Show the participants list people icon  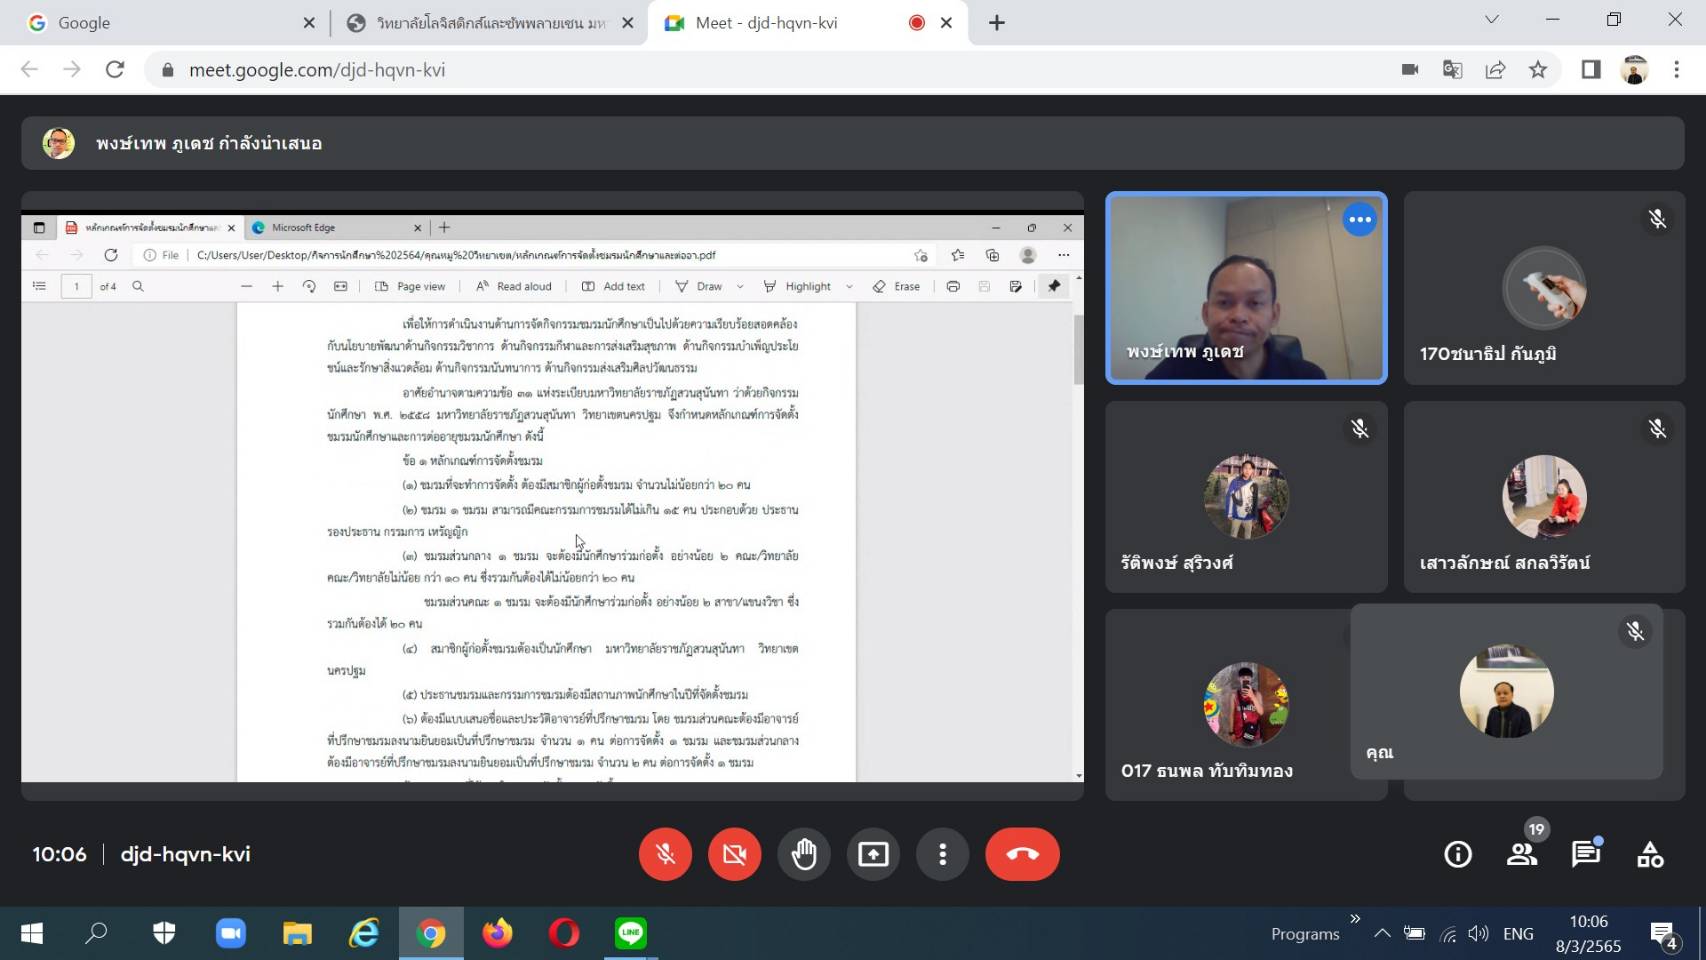tap(1521, 854)
